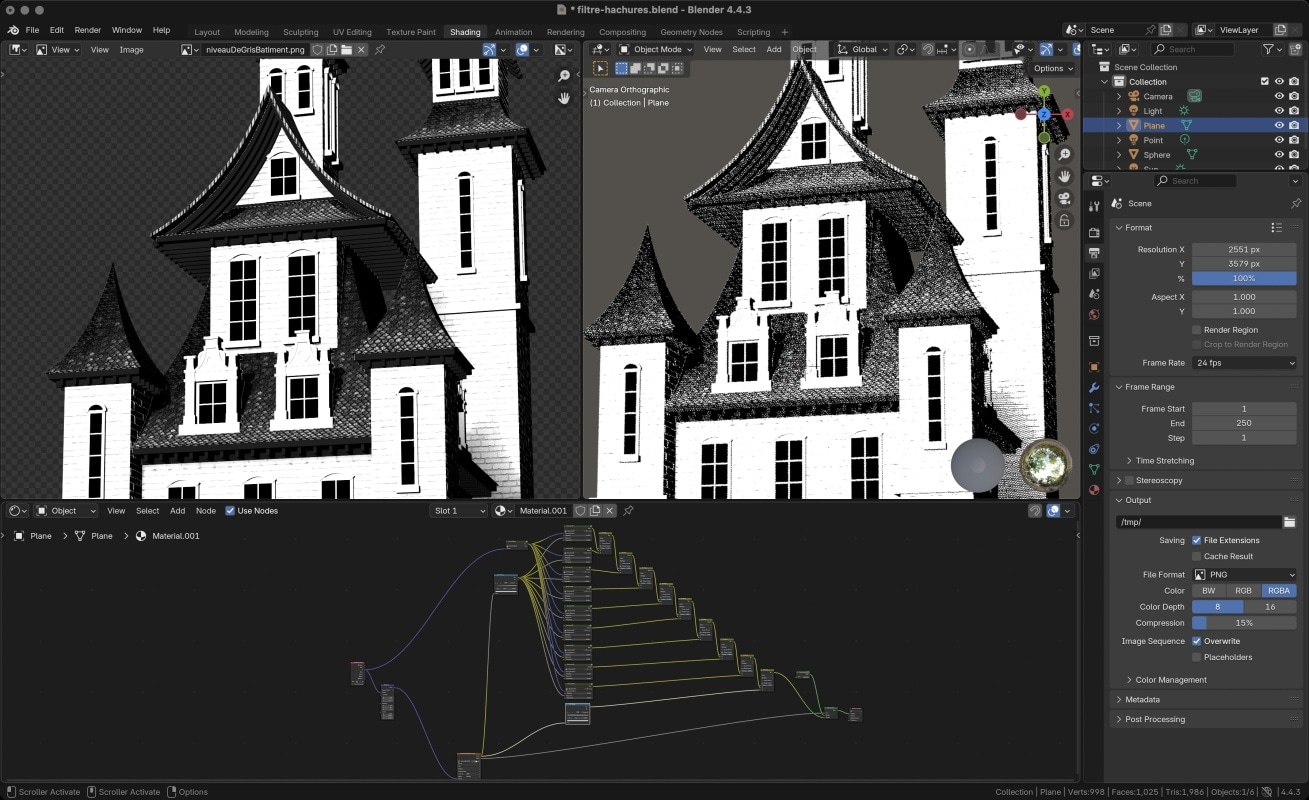Toggle File Extensions checkbox
This screenshot has height=800, width=1309.
1197,540
